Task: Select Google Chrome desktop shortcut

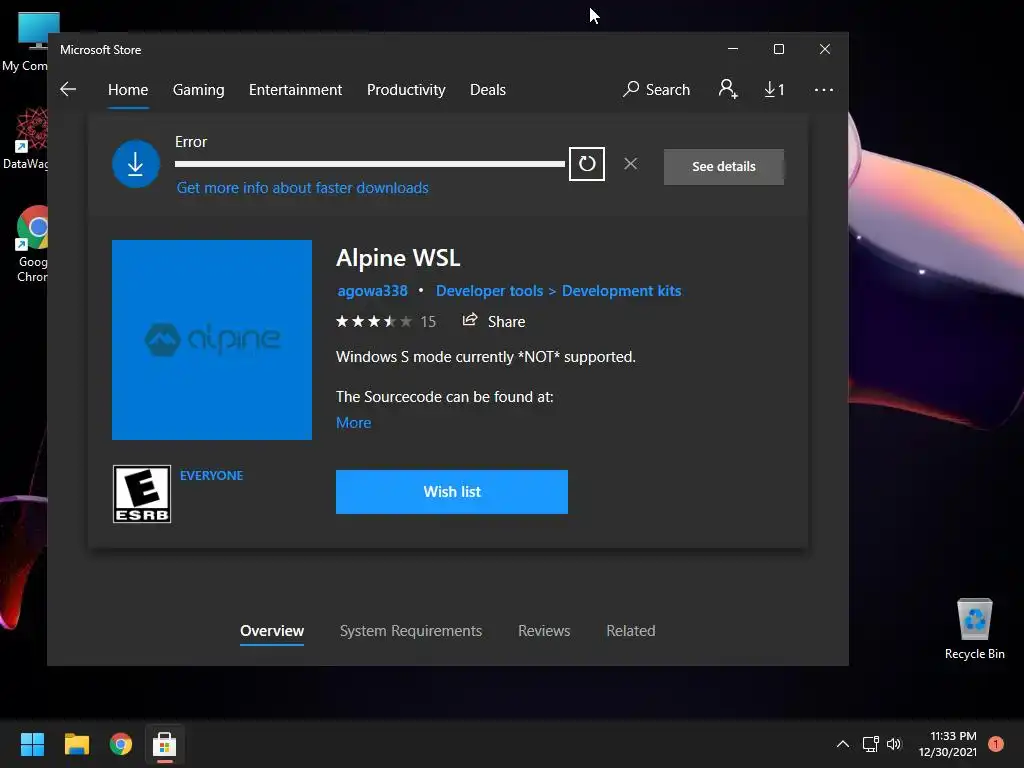Action: click(33, 243)
